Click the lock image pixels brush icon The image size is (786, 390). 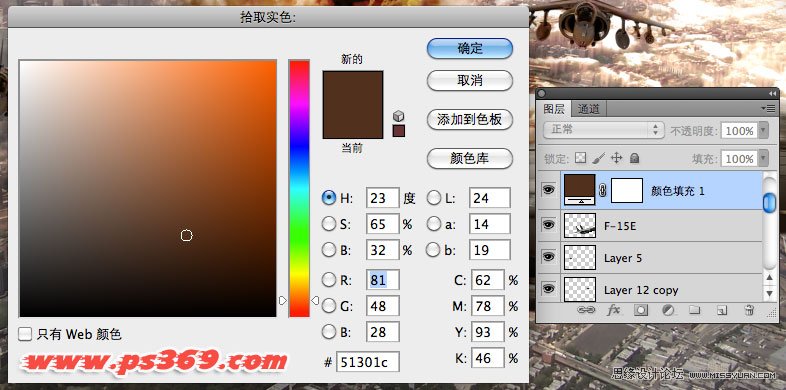(599, 158)
